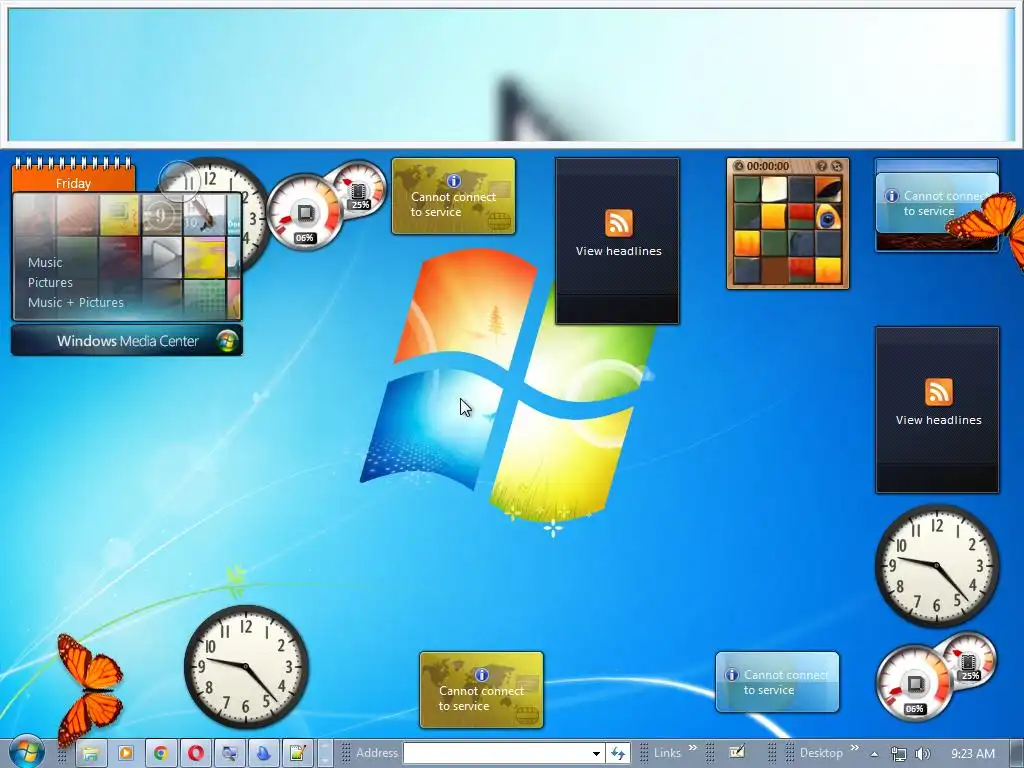Select Music in the Media Center gadget
The width and height of the screenshot is (1024, 768).
point(45,263)
